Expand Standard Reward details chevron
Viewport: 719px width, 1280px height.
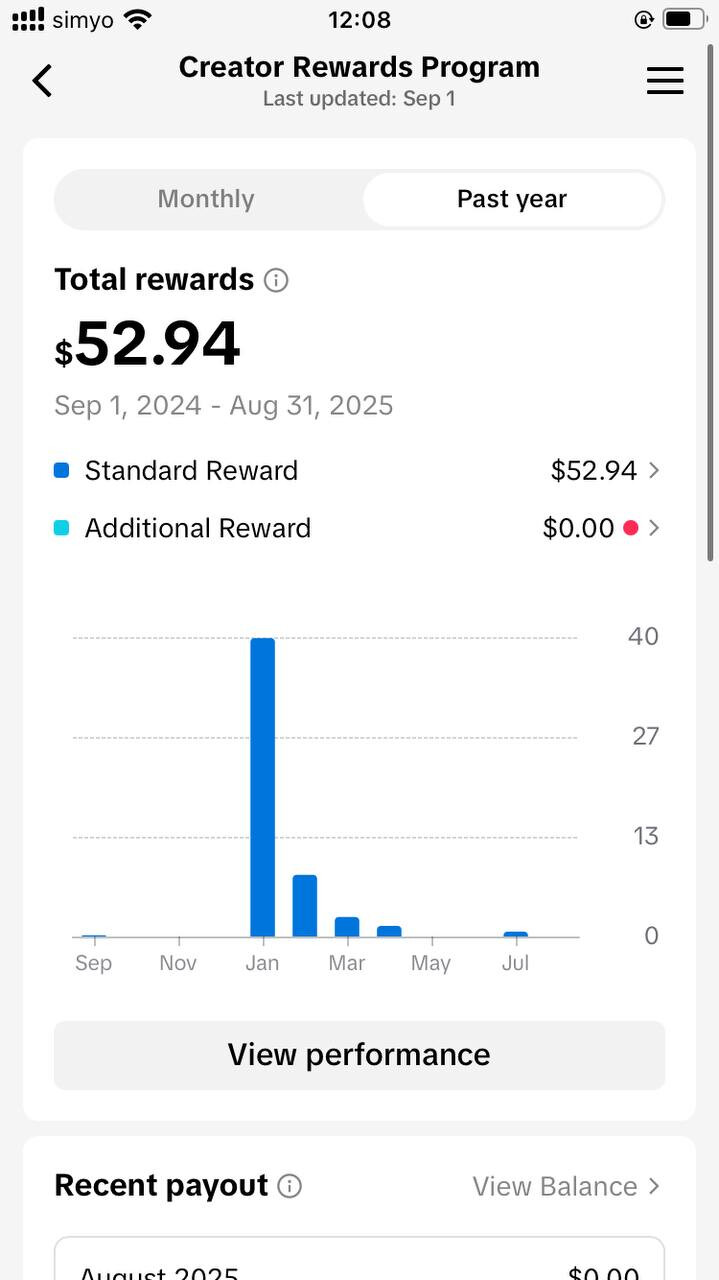point(654,470)
